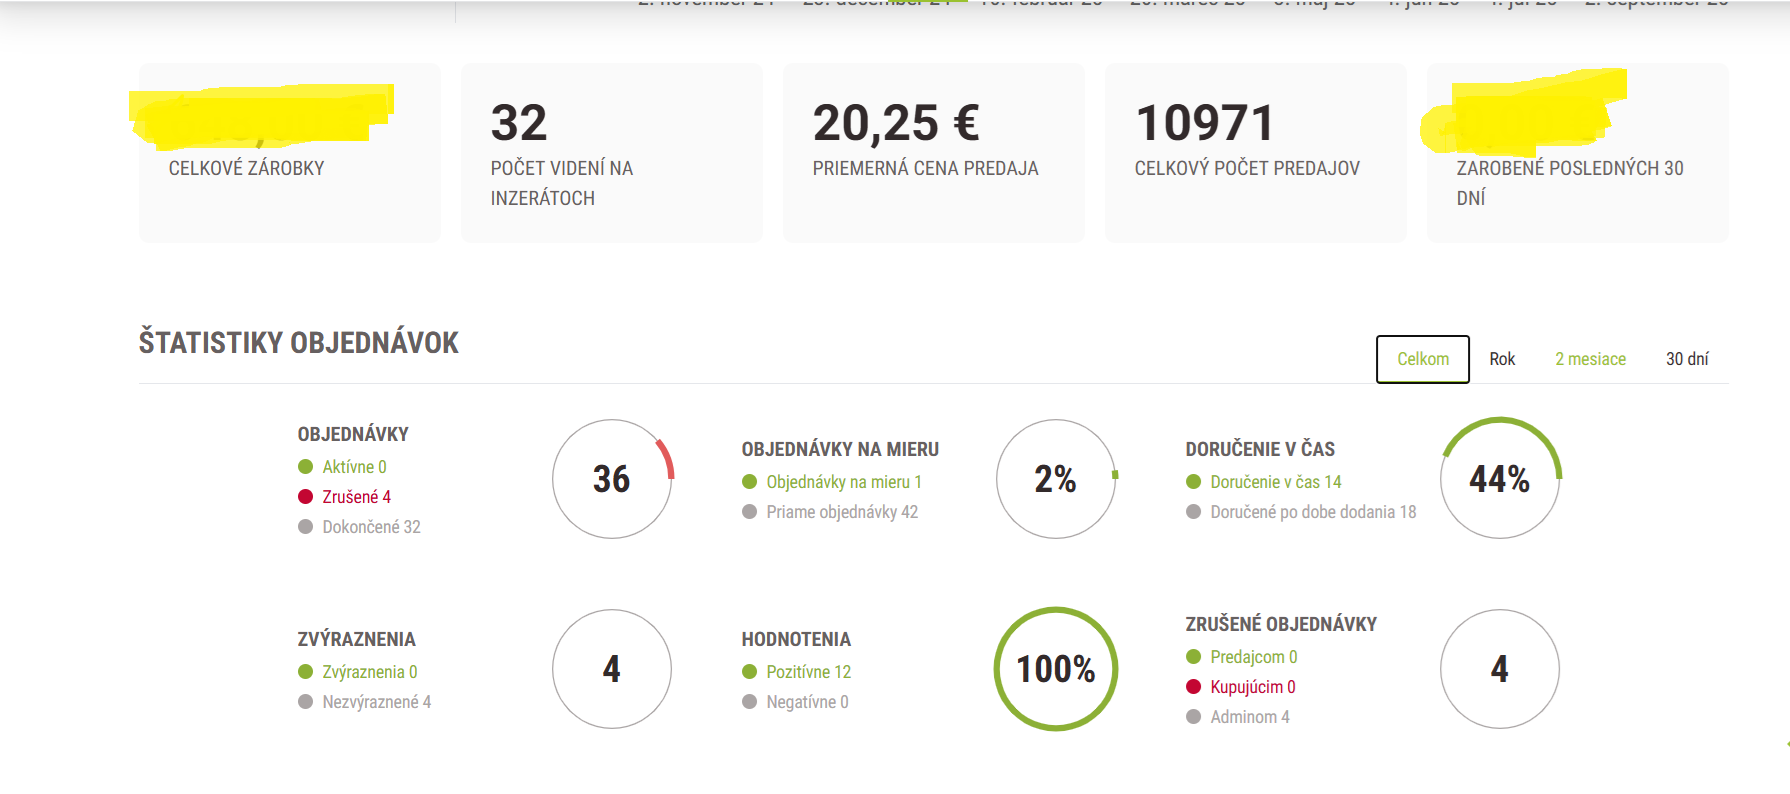Select the Počet videní na inzerátoch card

pos(611,152)
